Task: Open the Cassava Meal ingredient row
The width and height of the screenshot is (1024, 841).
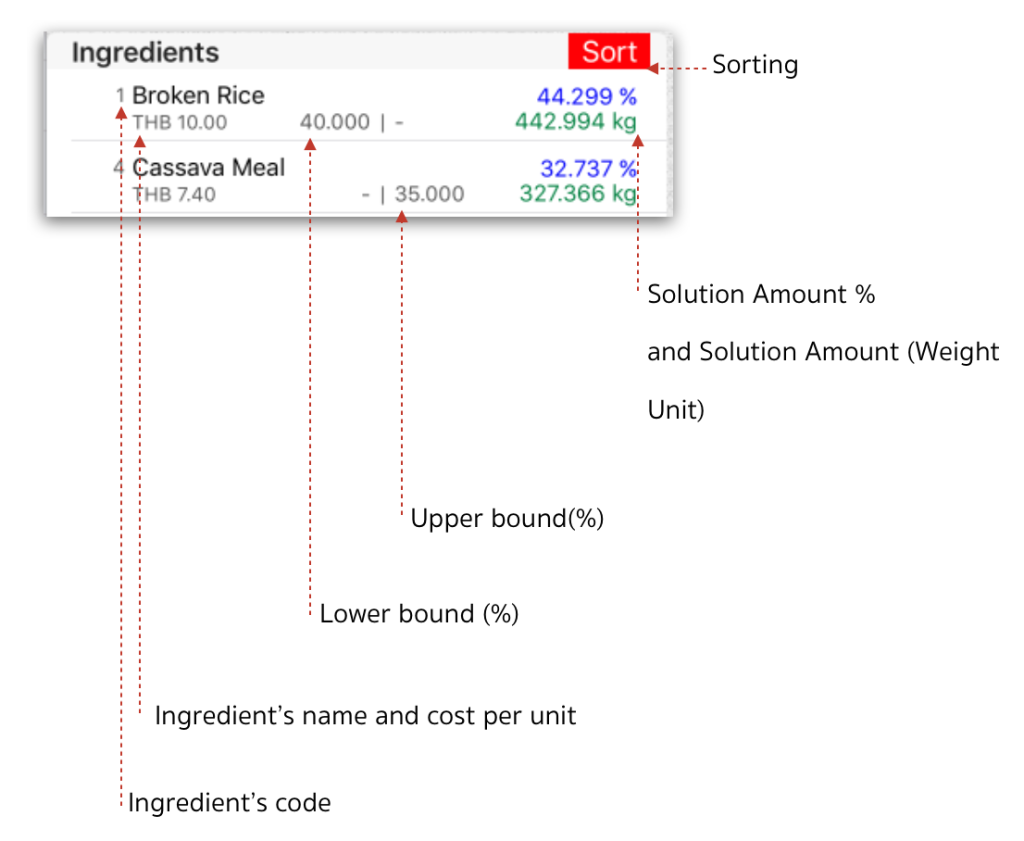Action: click(x=208, y=168)
